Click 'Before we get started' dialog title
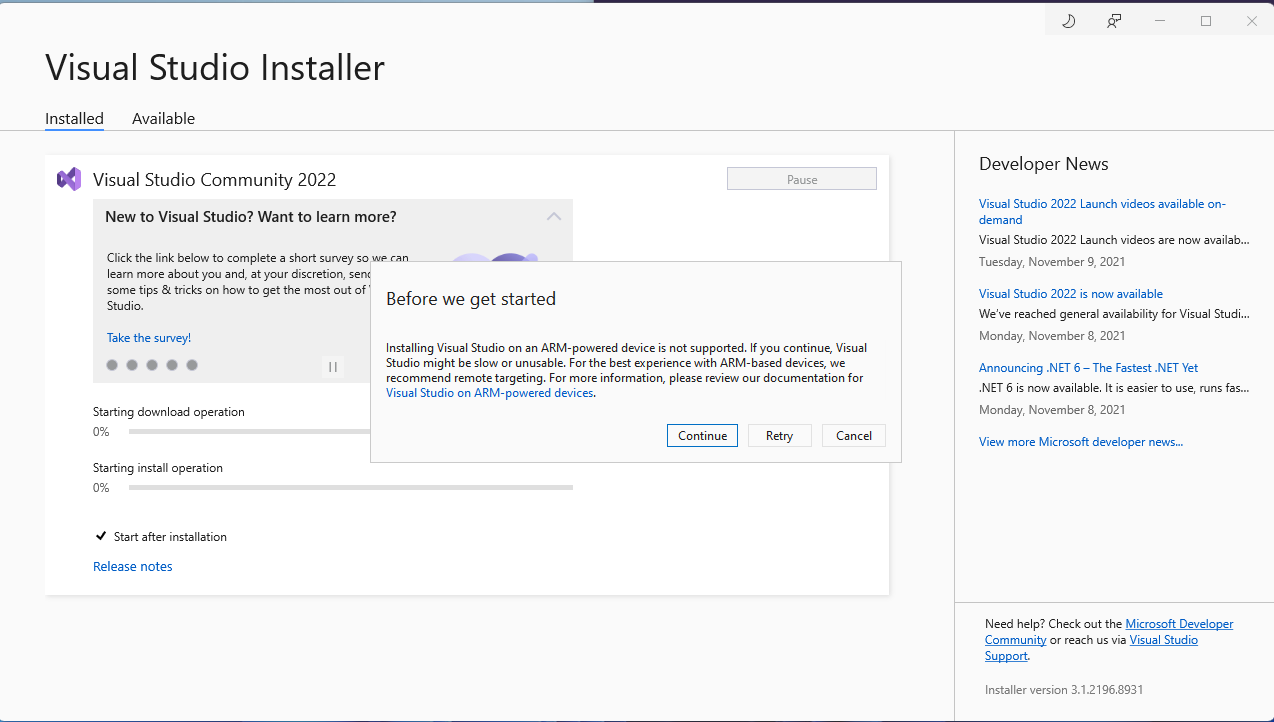The image size is (1274, 722). (471, 299)
